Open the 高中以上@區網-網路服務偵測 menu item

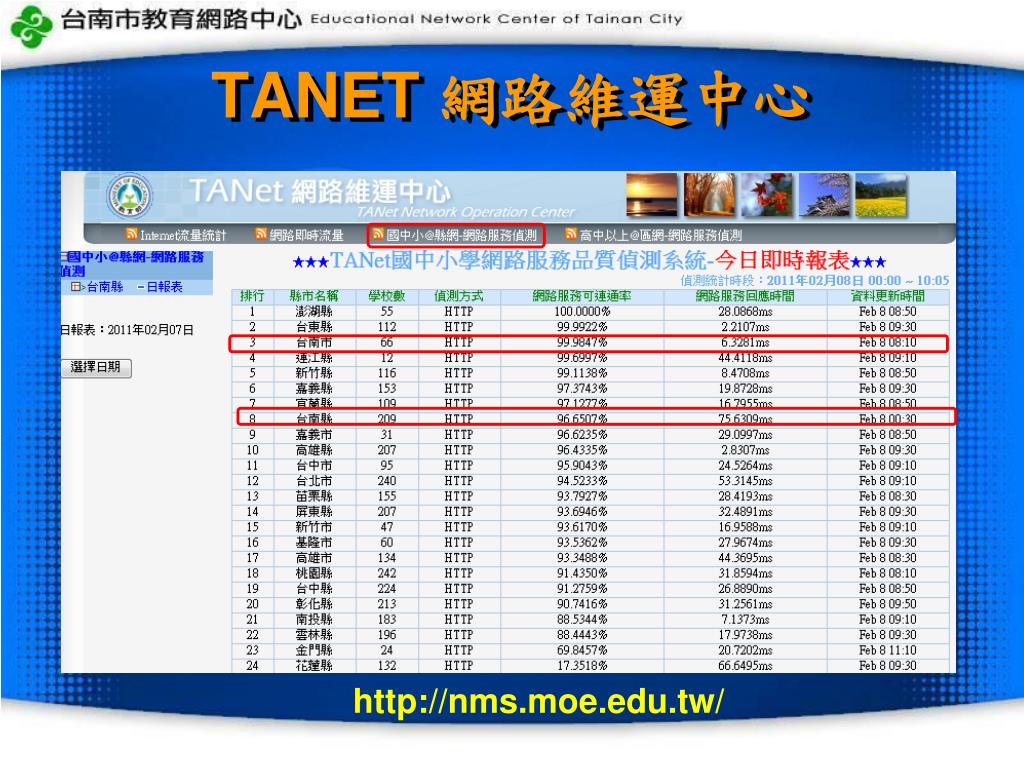pyautogui.click(x=660, y=235)
